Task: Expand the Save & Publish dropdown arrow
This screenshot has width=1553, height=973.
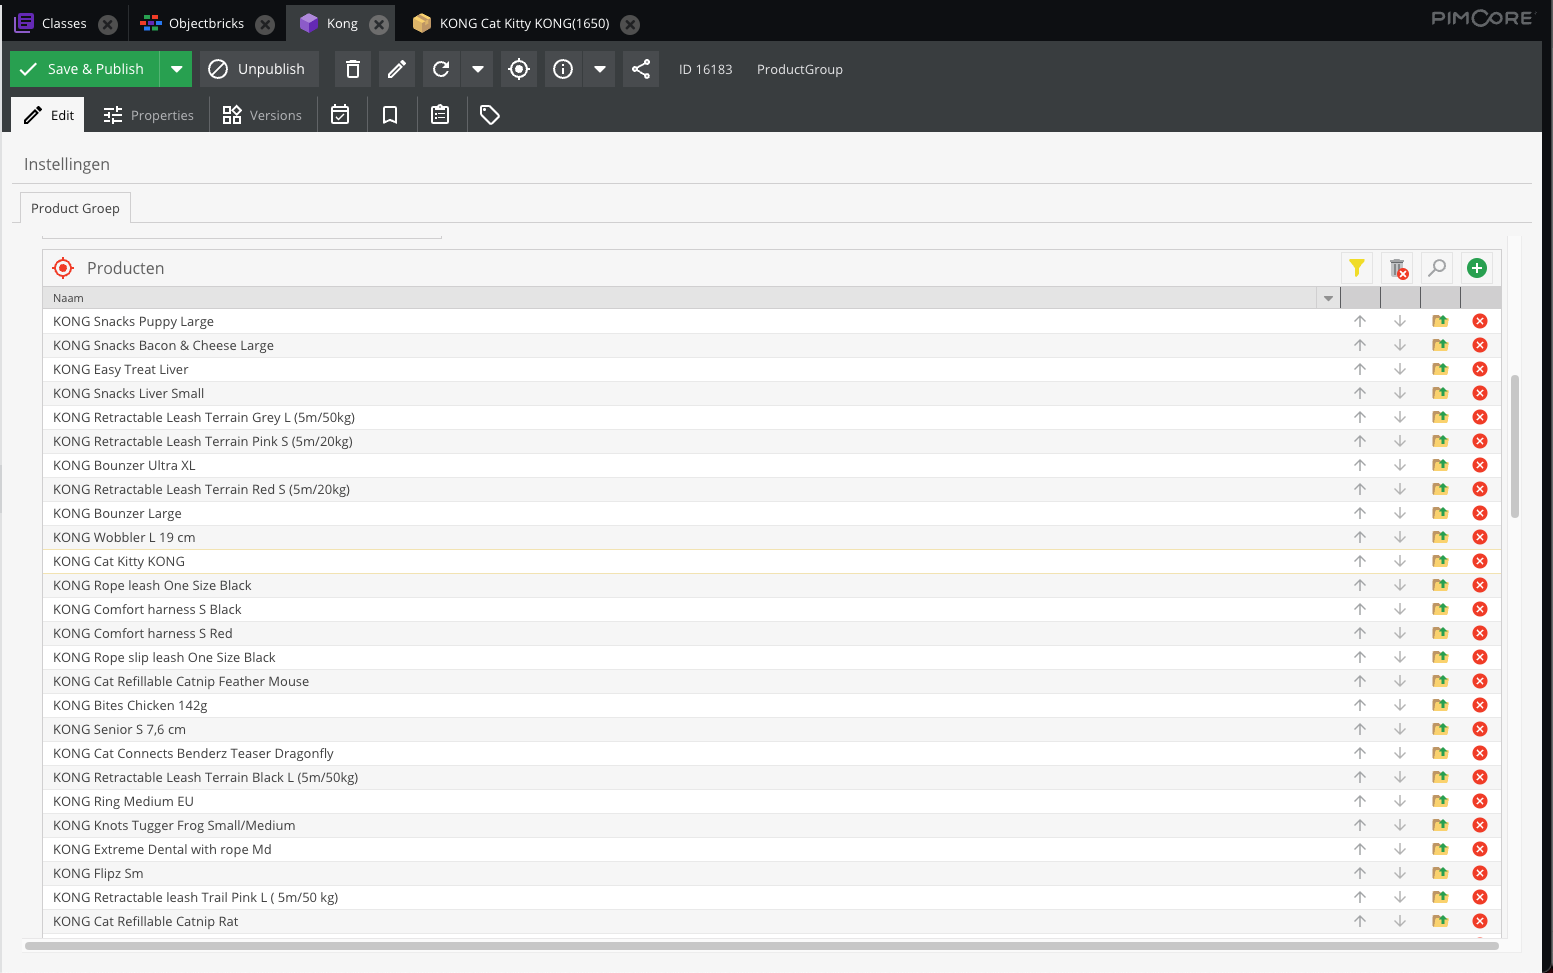Action: [x=176, y=69]
